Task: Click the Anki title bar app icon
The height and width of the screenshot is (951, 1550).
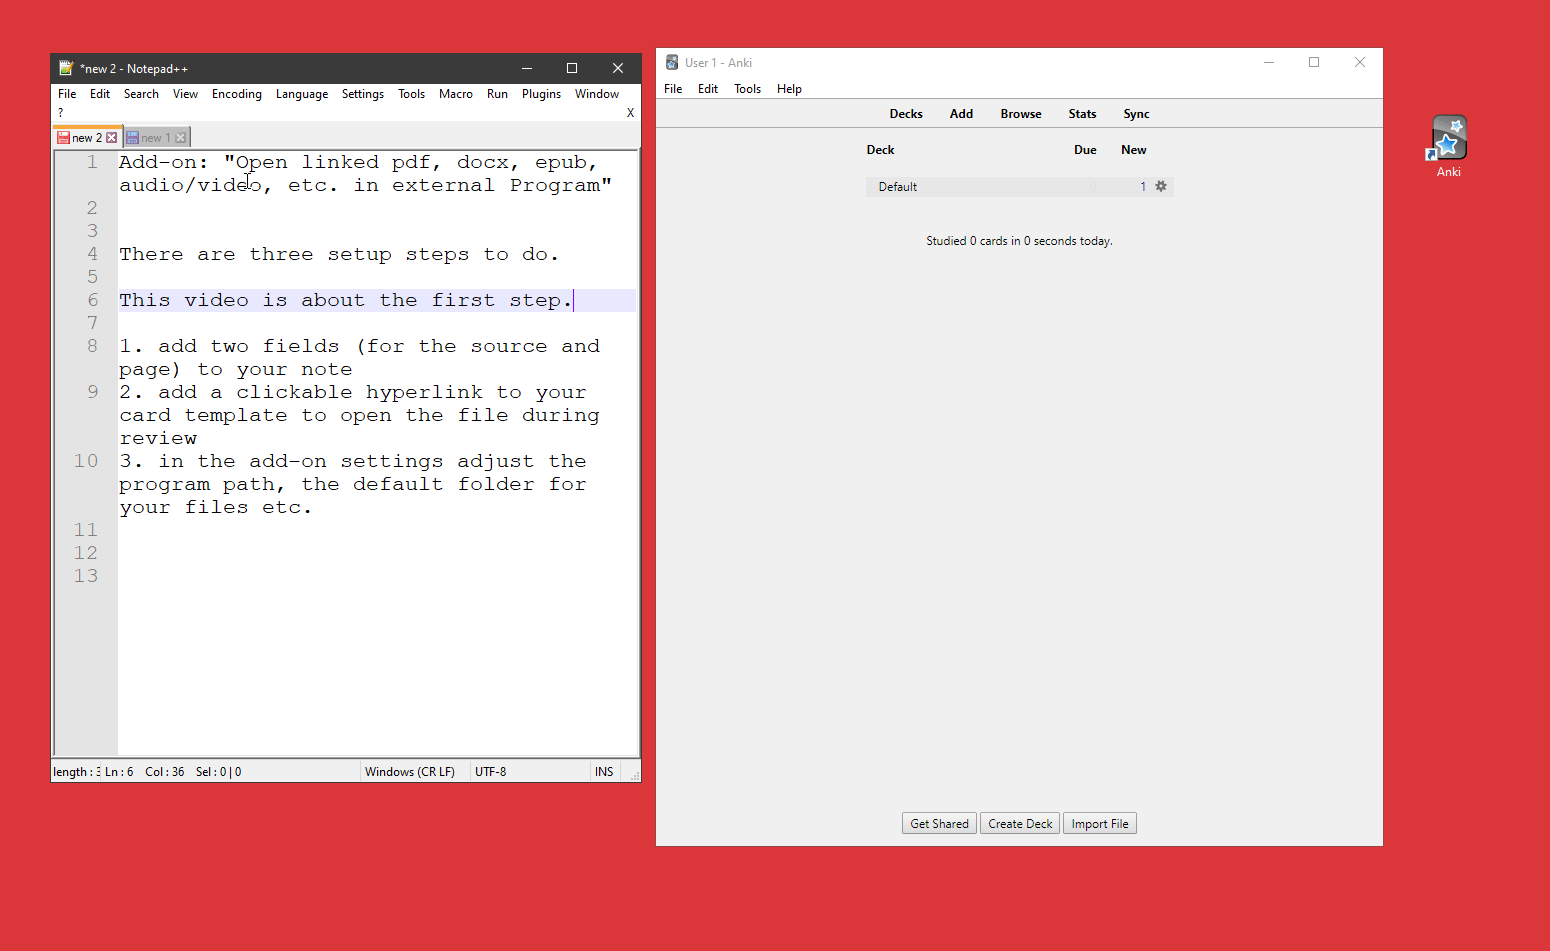Action: tap(672, 63)
